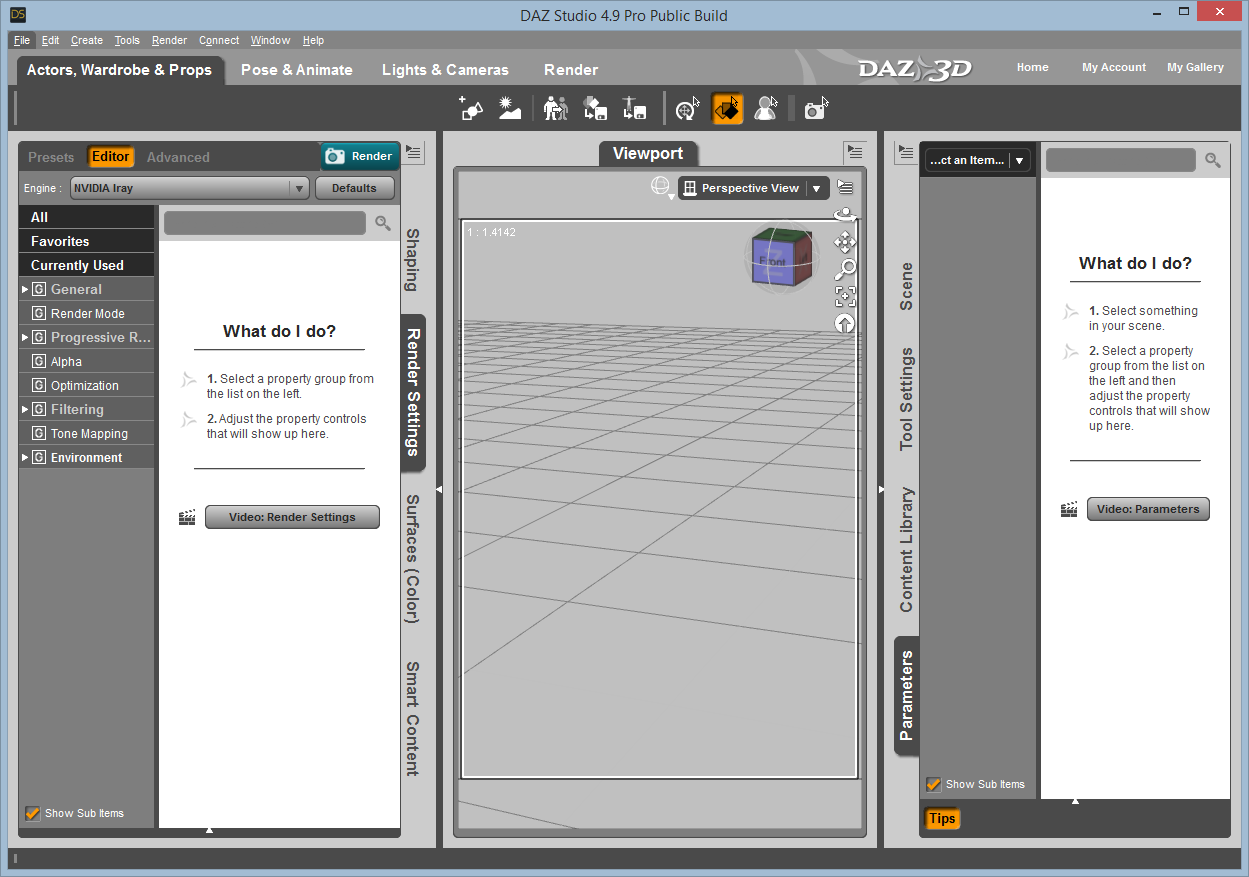Image resolution: width=1249 pixels, height=877 pixels.
Task: Select the Region Navigator figure tool
Action: pyautogui.click(x=766, y=108)
